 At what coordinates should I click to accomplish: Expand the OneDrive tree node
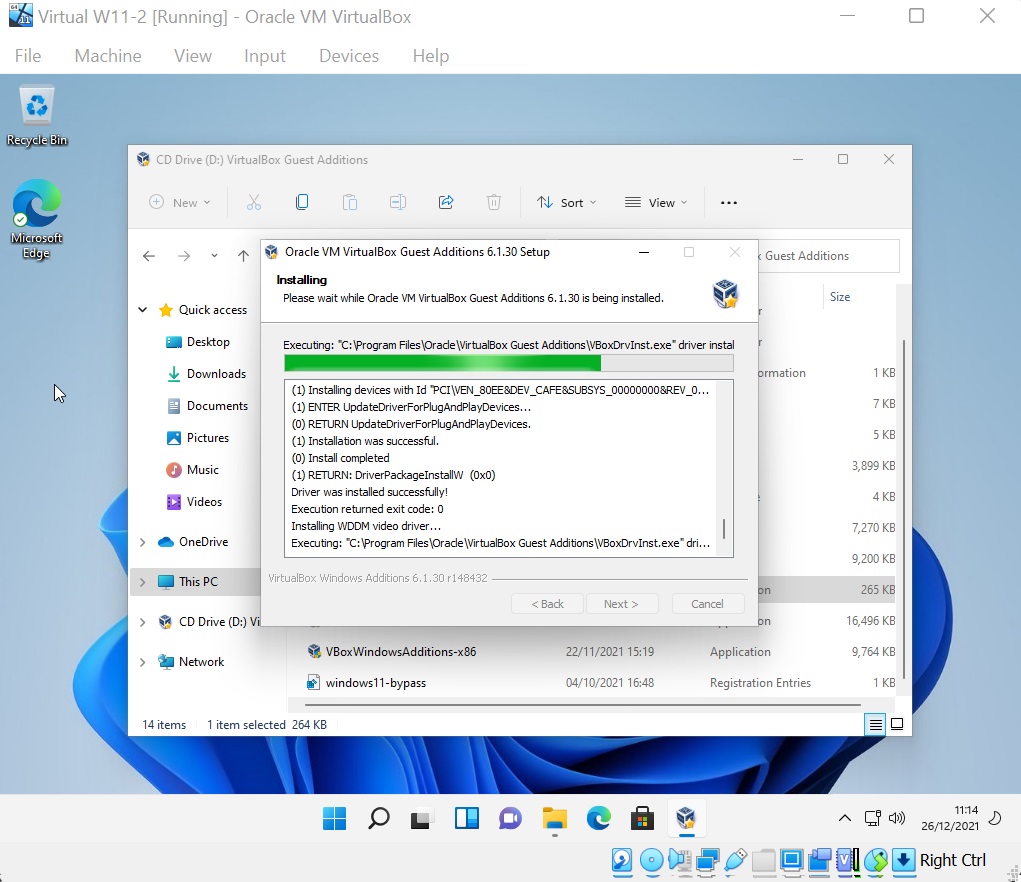tap(143, 542)
